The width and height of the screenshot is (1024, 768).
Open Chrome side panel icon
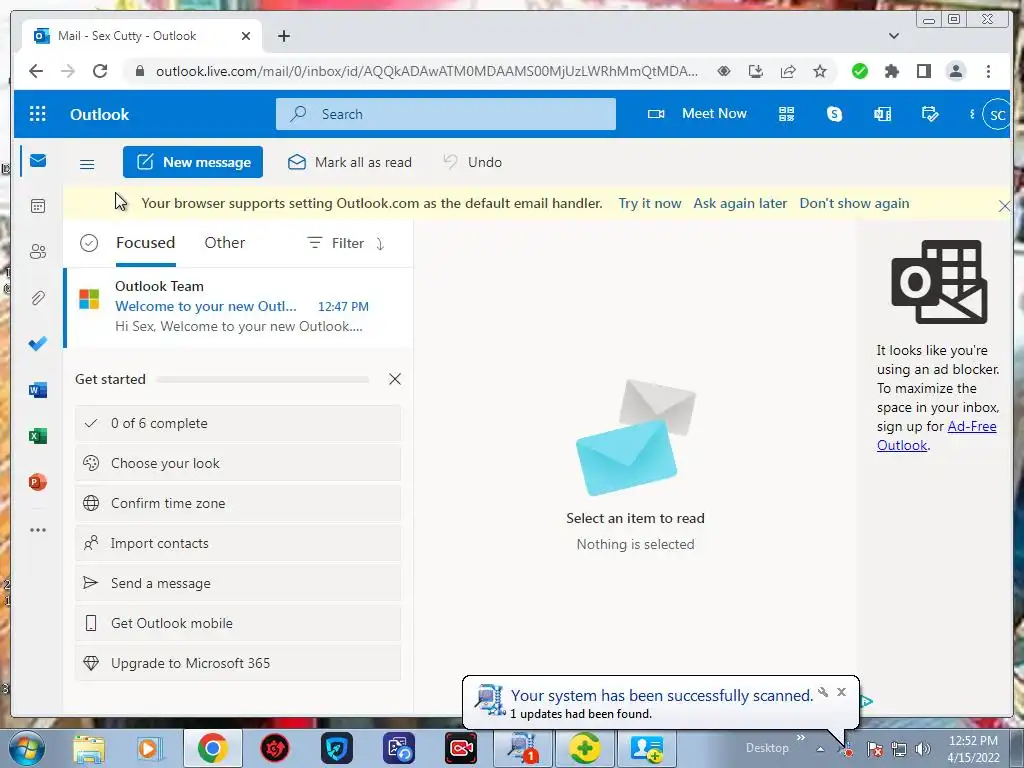[923, 71]
